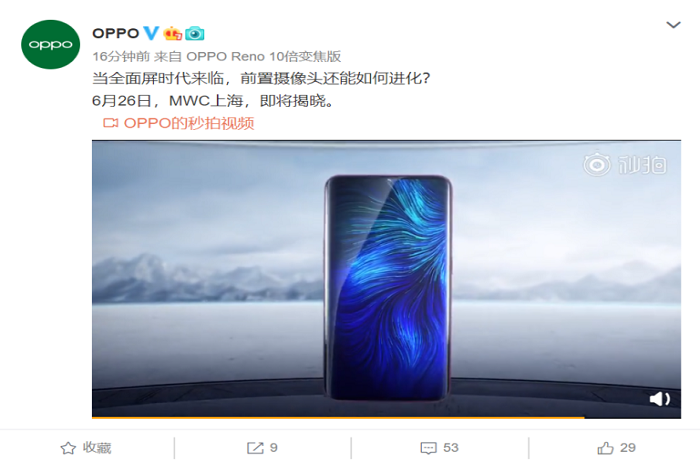Like the post with thumbs-up 29
This screenshot has height=465, width=700.
point(617,448)
